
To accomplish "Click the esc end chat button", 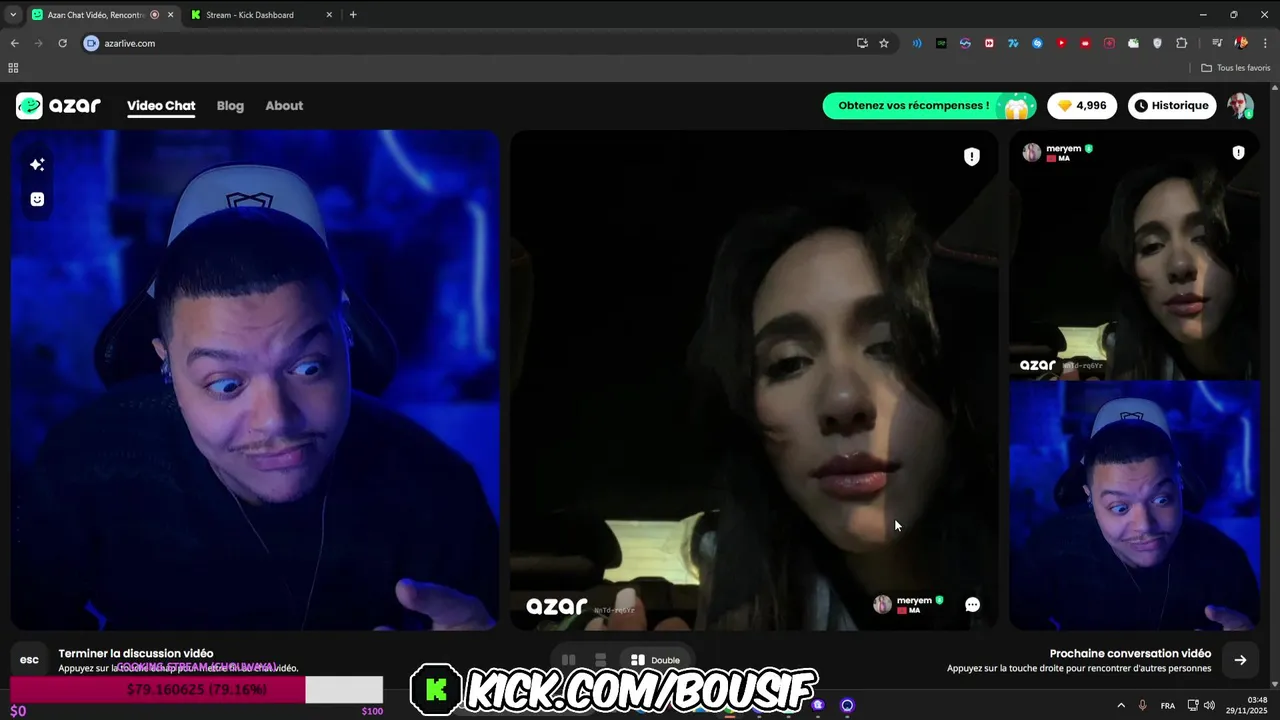I will coord(30,660).
